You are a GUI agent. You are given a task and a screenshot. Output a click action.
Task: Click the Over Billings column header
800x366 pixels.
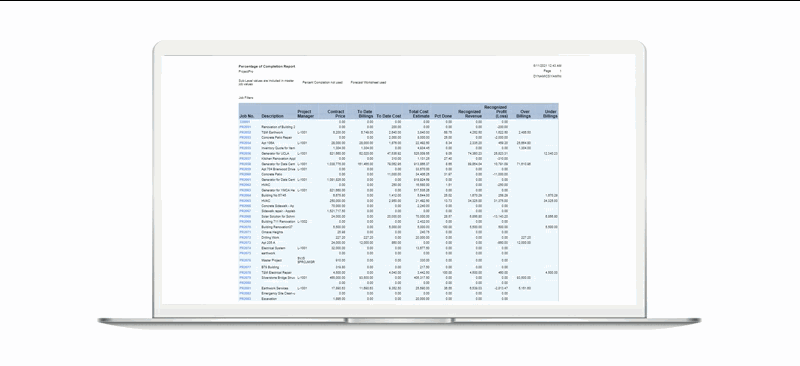pos(522,113)
